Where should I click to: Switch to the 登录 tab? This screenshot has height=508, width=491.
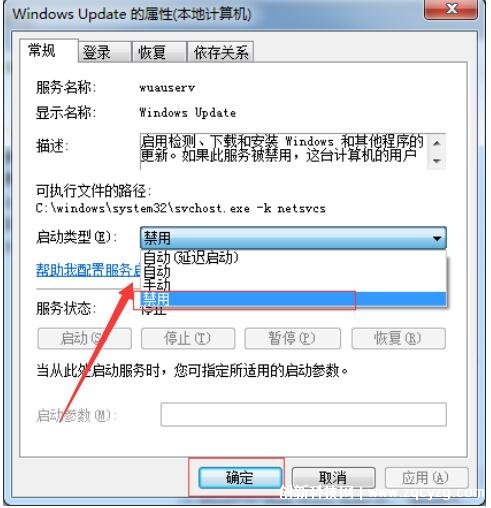click(105, 52)
